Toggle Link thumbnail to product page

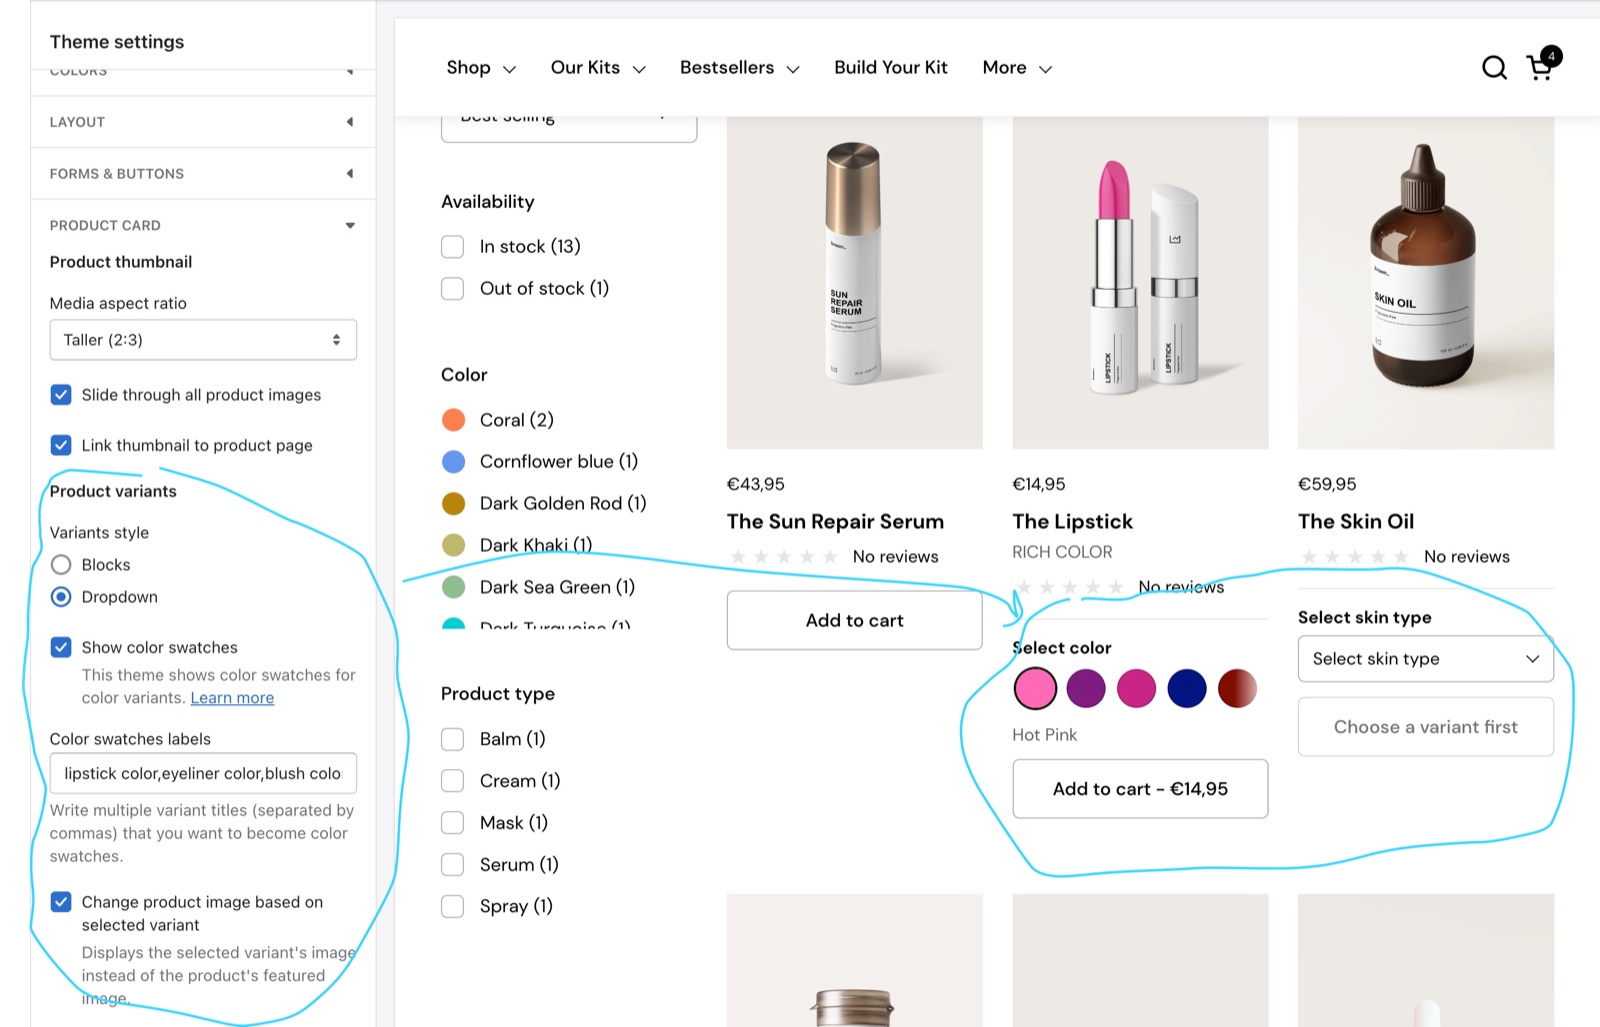tap(61, 445)
